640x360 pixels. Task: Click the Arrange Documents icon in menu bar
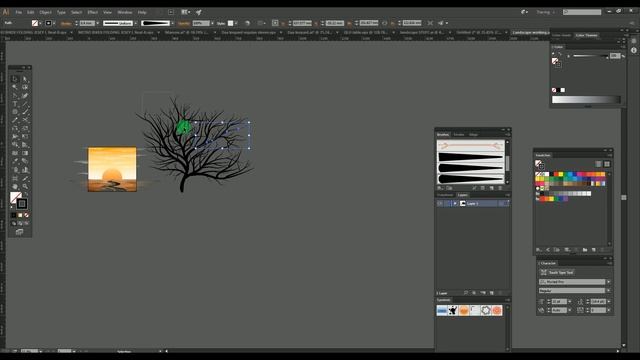click(x=185, y=12)
